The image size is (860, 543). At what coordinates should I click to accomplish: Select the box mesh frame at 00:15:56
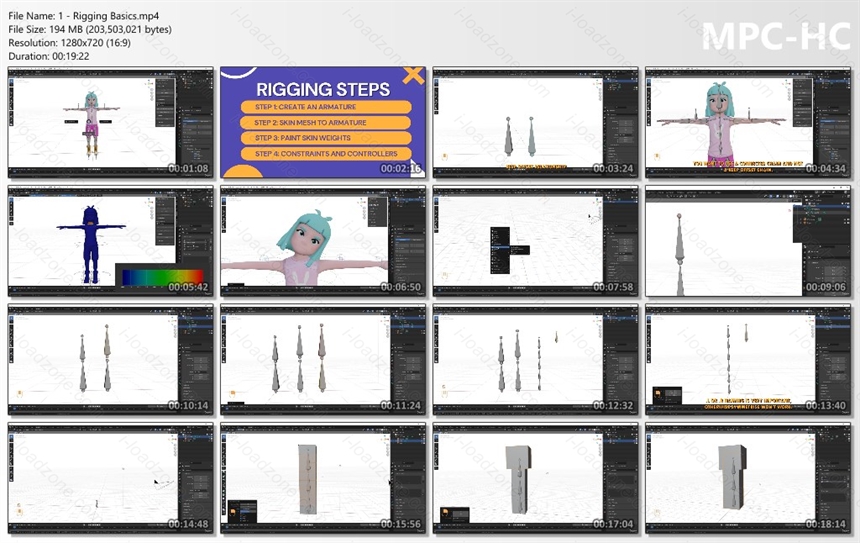tap(323, 478)
